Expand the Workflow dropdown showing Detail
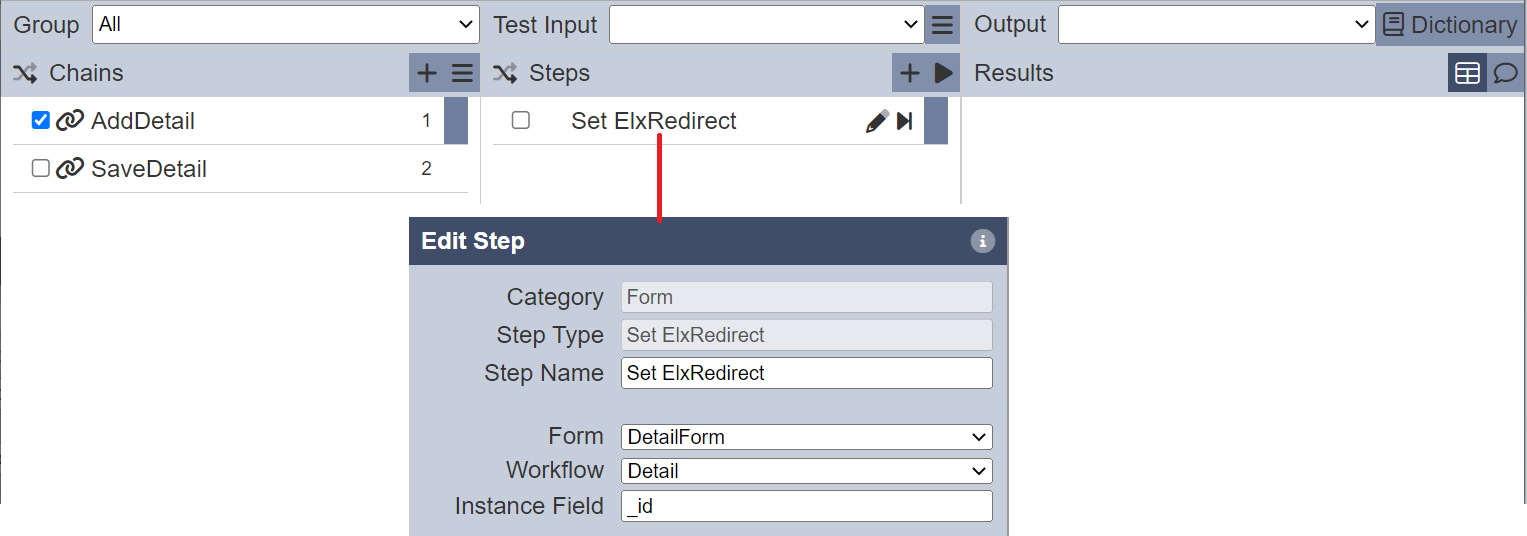This screenshot has height=536, width=1527. coord(807,471)
